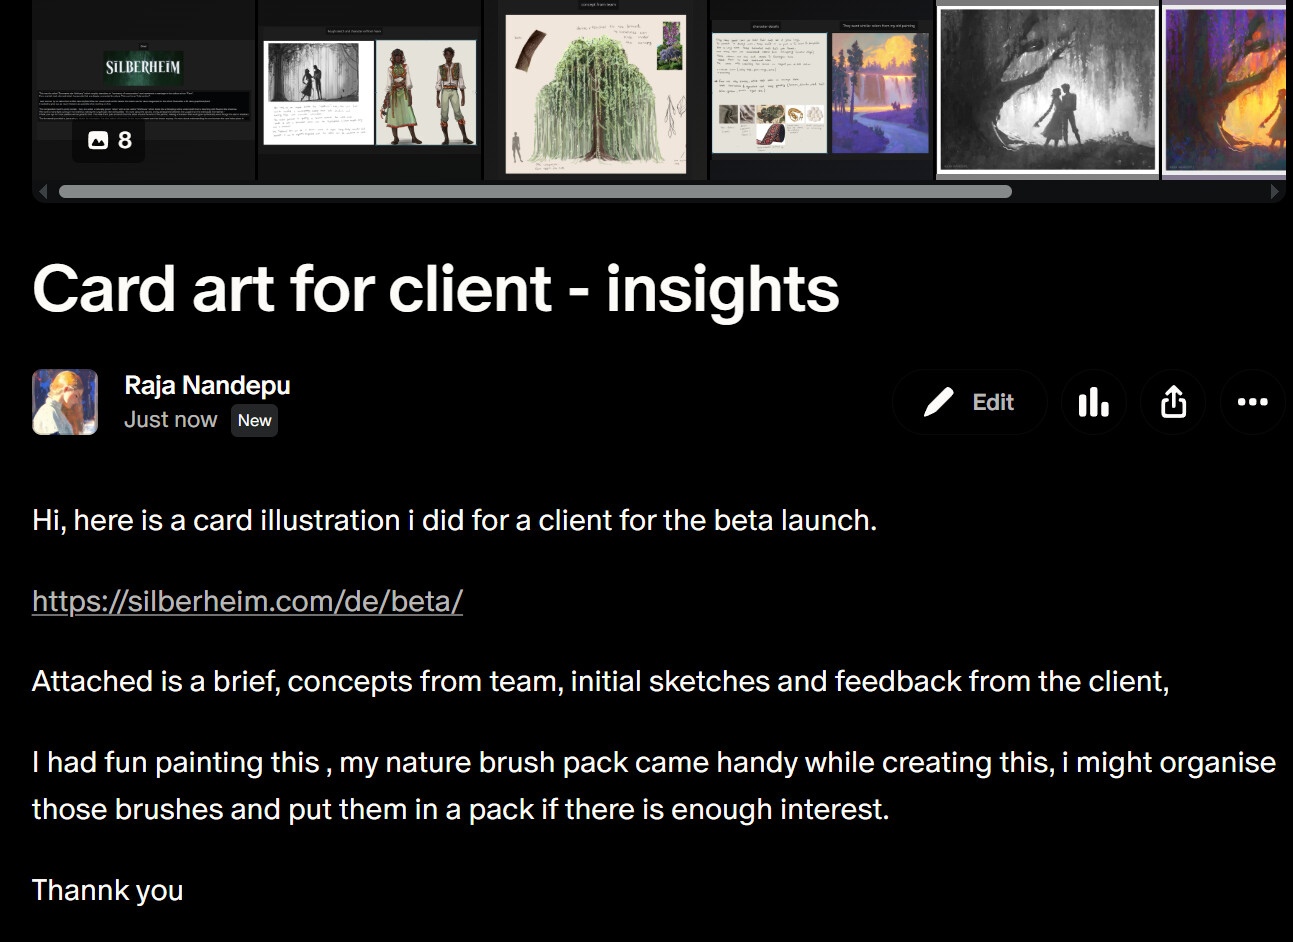
Task: Click the pencil icon inside the Edit button
Action: pyautogui.click(x=938, y=401)
